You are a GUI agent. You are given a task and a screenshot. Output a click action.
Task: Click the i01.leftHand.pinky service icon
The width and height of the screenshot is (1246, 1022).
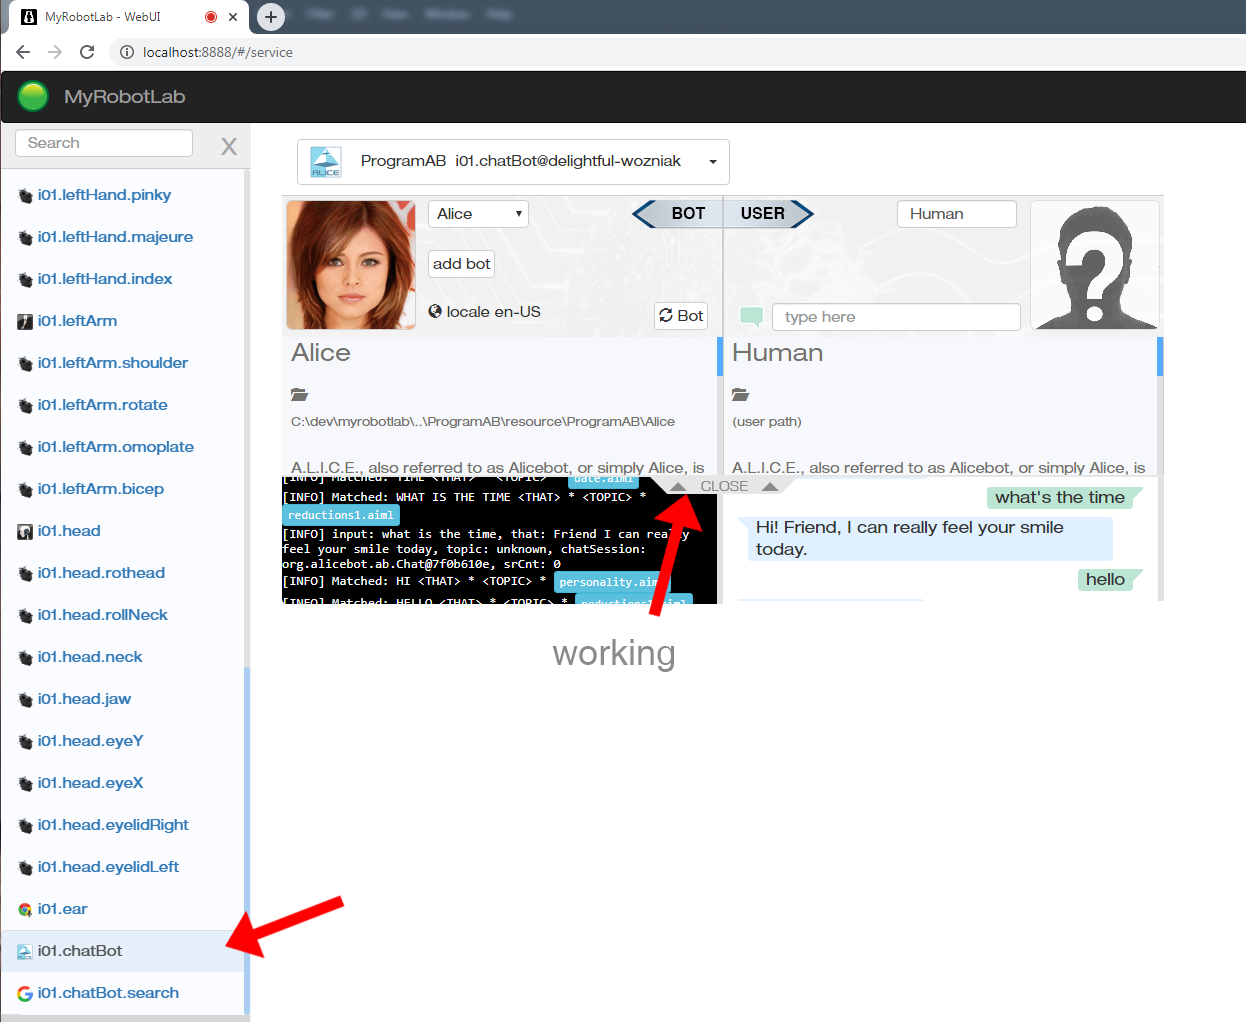tap(25, 196)
